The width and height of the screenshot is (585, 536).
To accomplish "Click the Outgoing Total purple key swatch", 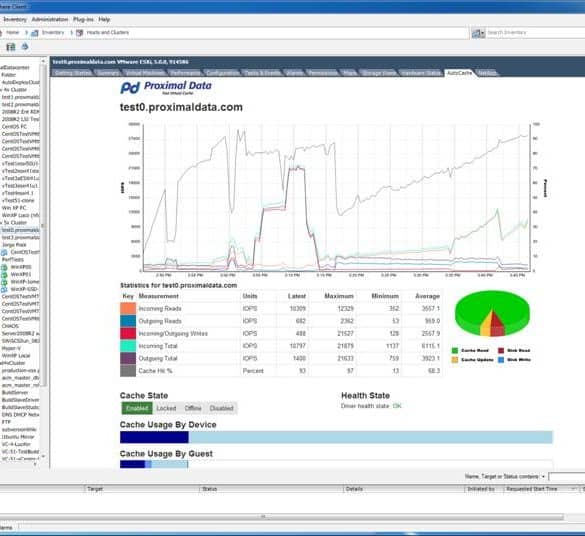I will [x=128, y=358].
